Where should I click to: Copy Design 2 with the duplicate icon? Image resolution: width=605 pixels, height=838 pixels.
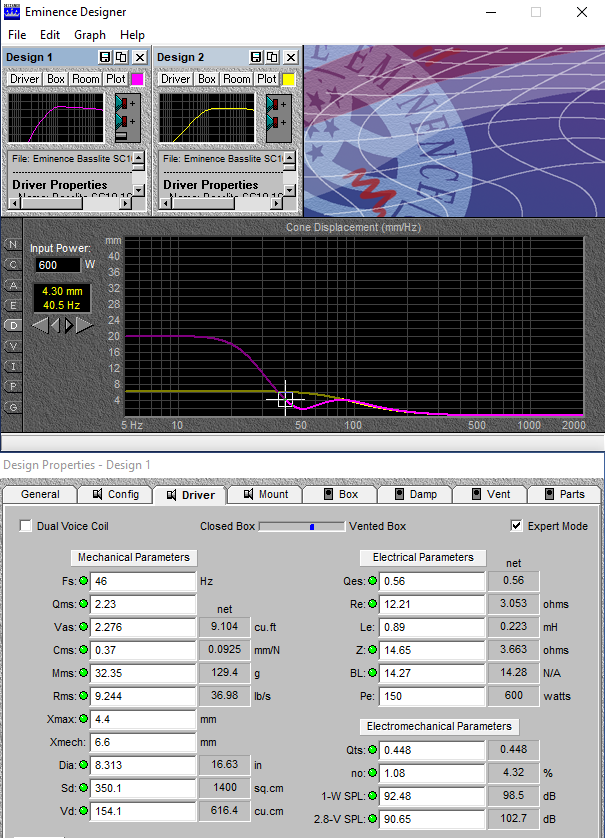click(273, 57)
